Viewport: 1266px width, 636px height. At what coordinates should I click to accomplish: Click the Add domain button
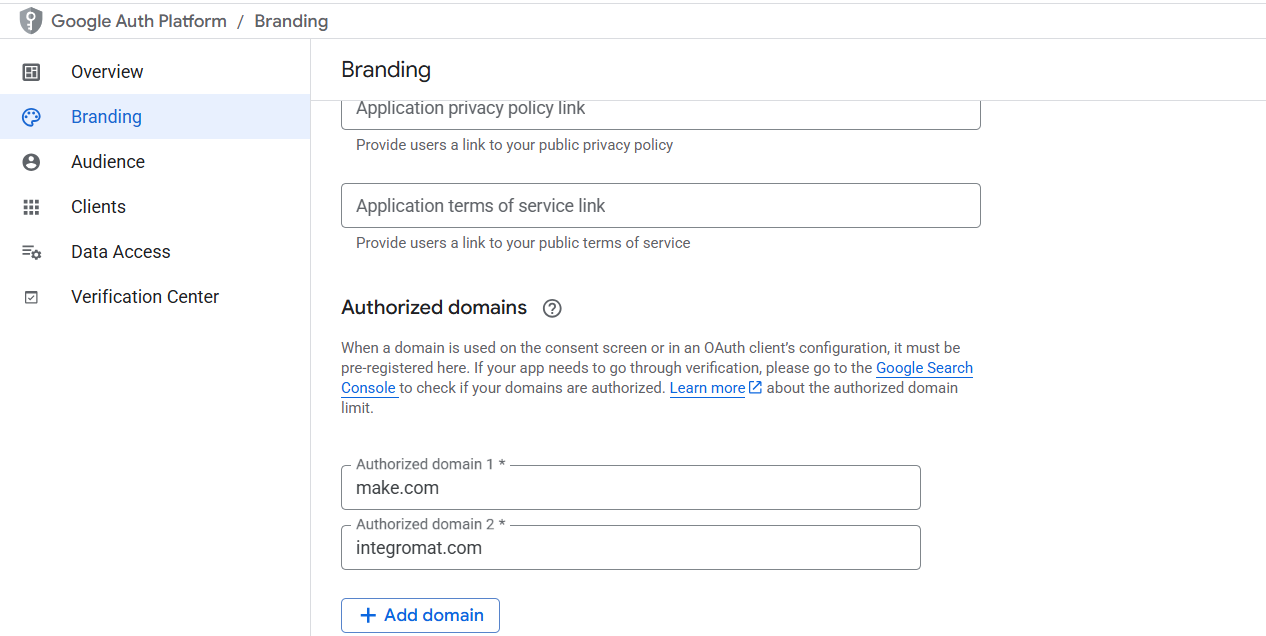point(420,615)
